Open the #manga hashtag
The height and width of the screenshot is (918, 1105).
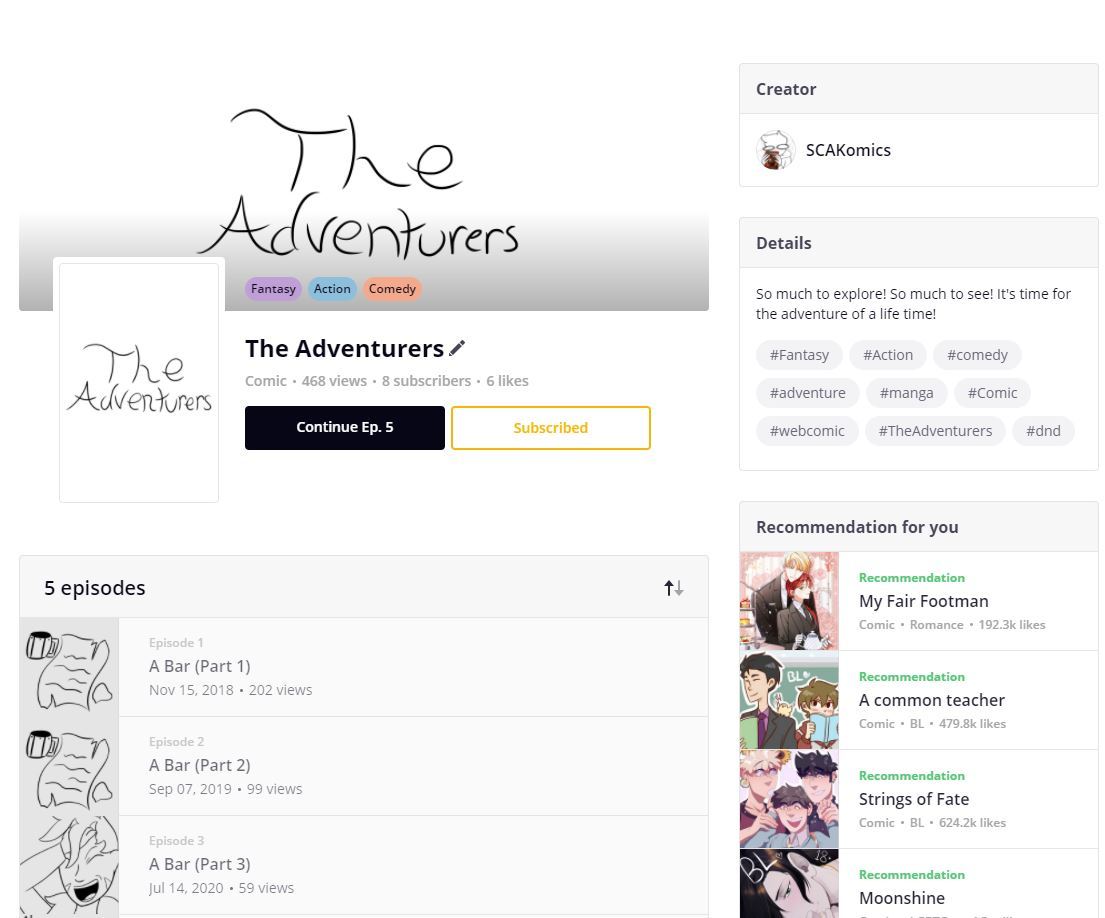906,393
